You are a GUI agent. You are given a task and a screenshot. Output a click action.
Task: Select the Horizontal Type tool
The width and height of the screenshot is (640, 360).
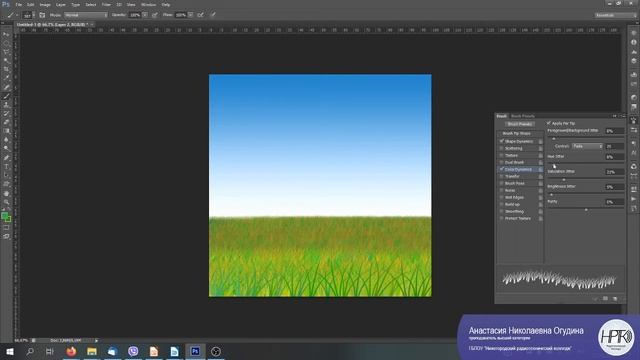6,167
